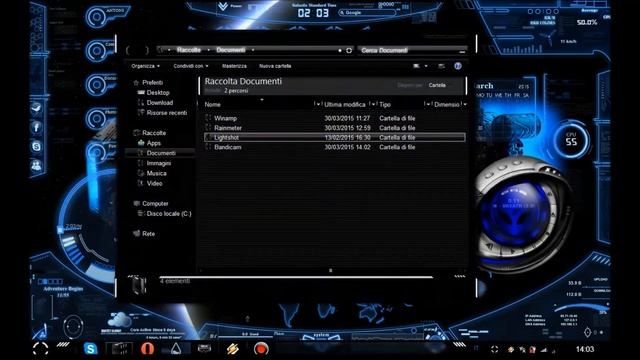Open the Condividi con dropdown menu

(x=191, y=66)
